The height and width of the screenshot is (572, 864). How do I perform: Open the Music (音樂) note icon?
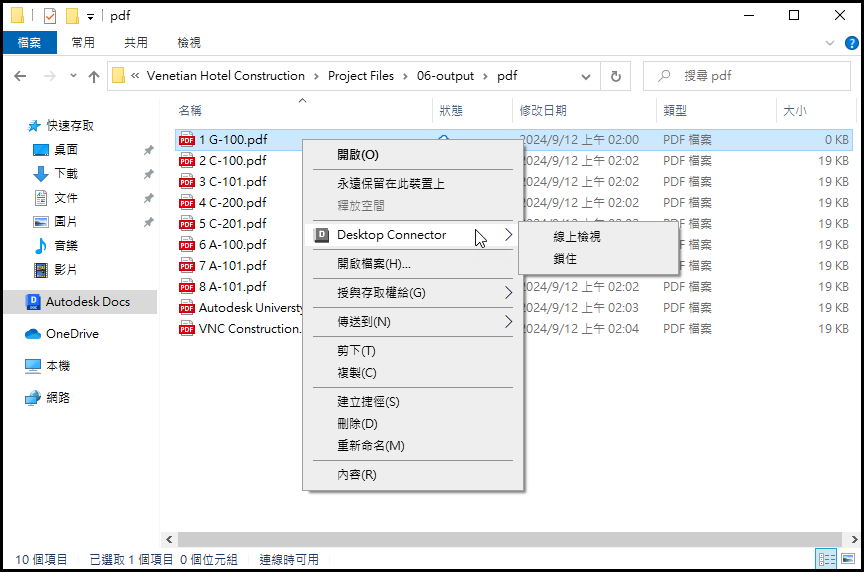[41, 246]
